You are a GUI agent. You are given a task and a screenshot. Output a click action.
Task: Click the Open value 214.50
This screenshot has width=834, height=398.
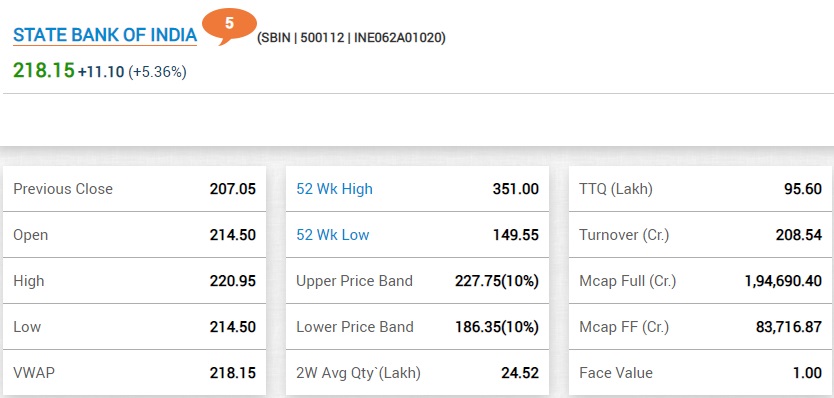[x=232, y=235]
